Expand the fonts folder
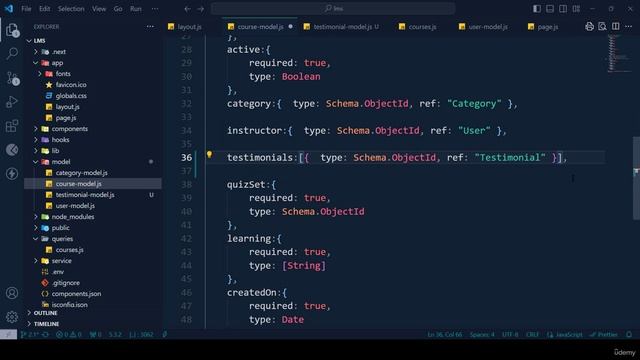This screenshot has height=360, width=640. pyautogui.click(x=40, y=74)
